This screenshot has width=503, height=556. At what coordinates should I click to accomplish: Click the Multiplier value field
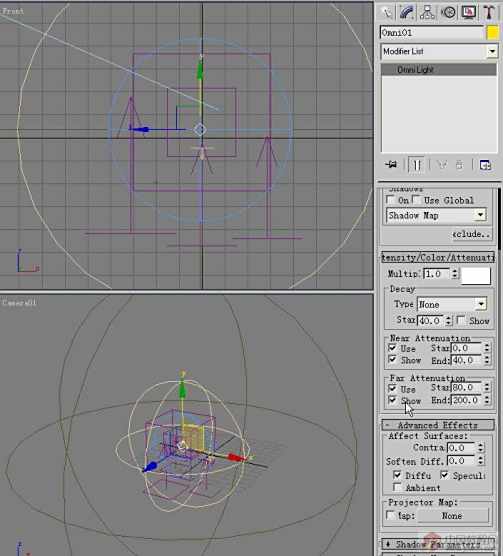click(x=437, y=274)
